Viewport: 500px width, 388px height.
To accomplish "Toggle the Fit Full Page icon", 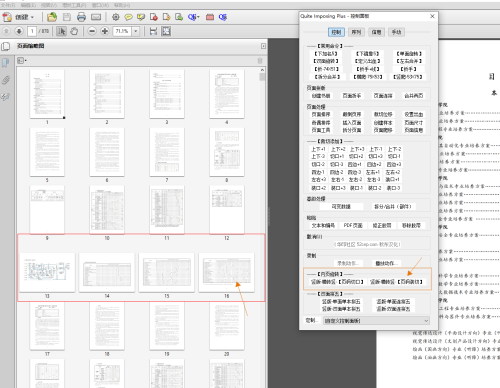I will pos(166,31).
